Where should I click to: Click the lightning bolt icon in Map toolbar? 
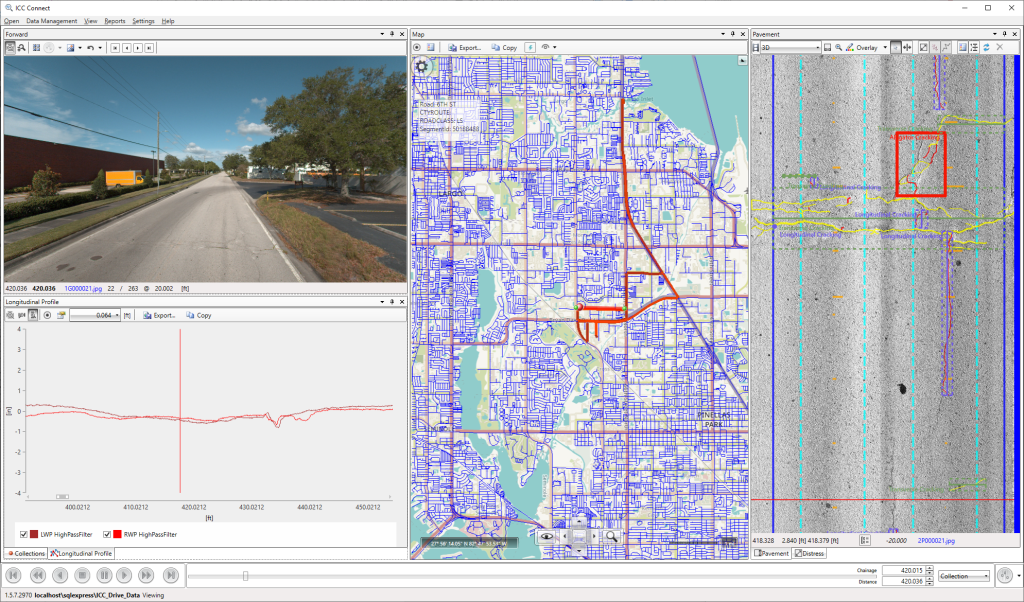pos(529,47)
